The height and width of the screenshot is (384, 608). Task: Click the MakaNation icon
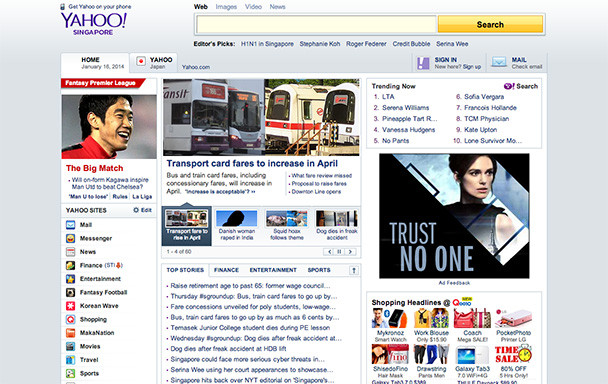70,333
